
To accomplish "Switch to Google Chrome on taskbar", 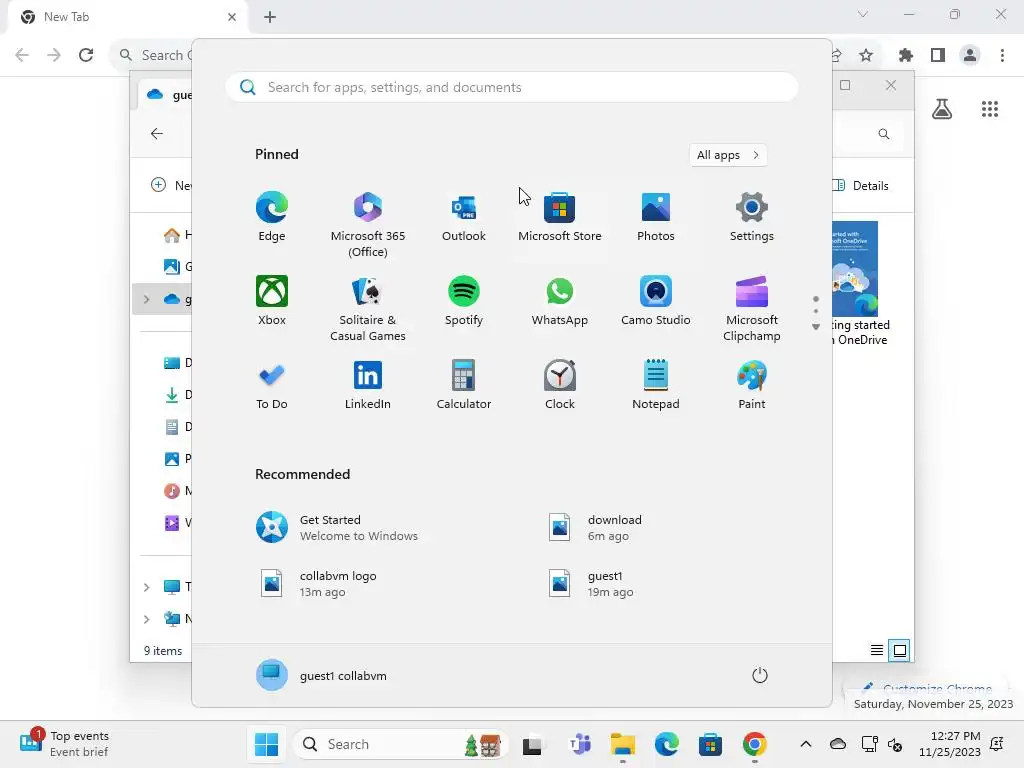I will (754, 744).
